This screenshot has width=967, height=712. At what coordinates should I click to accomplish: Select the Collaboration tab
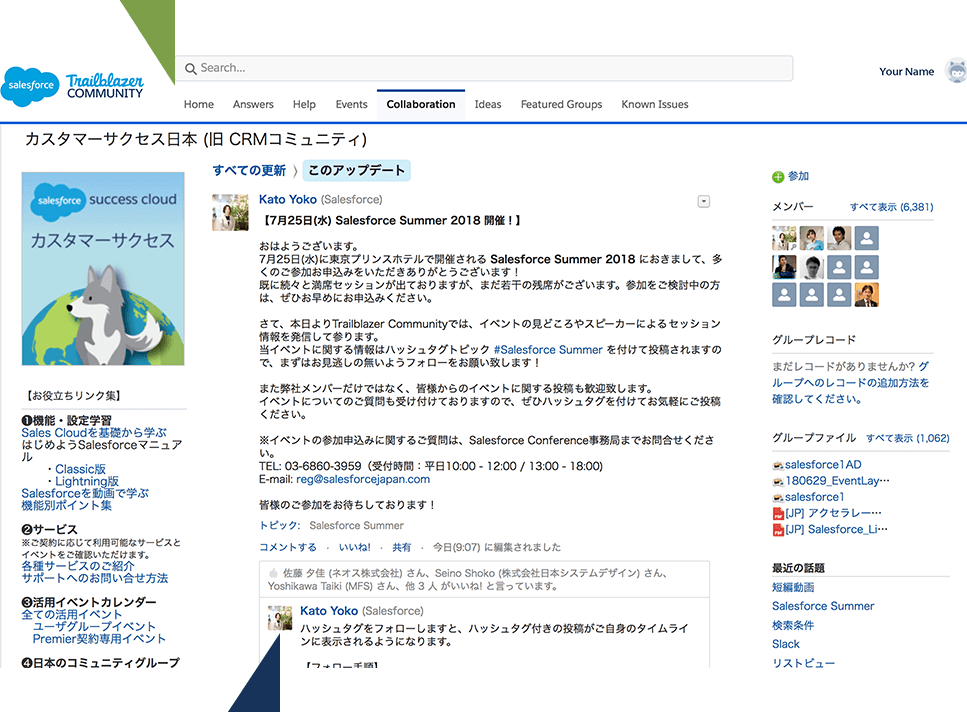tap(421, 104)
